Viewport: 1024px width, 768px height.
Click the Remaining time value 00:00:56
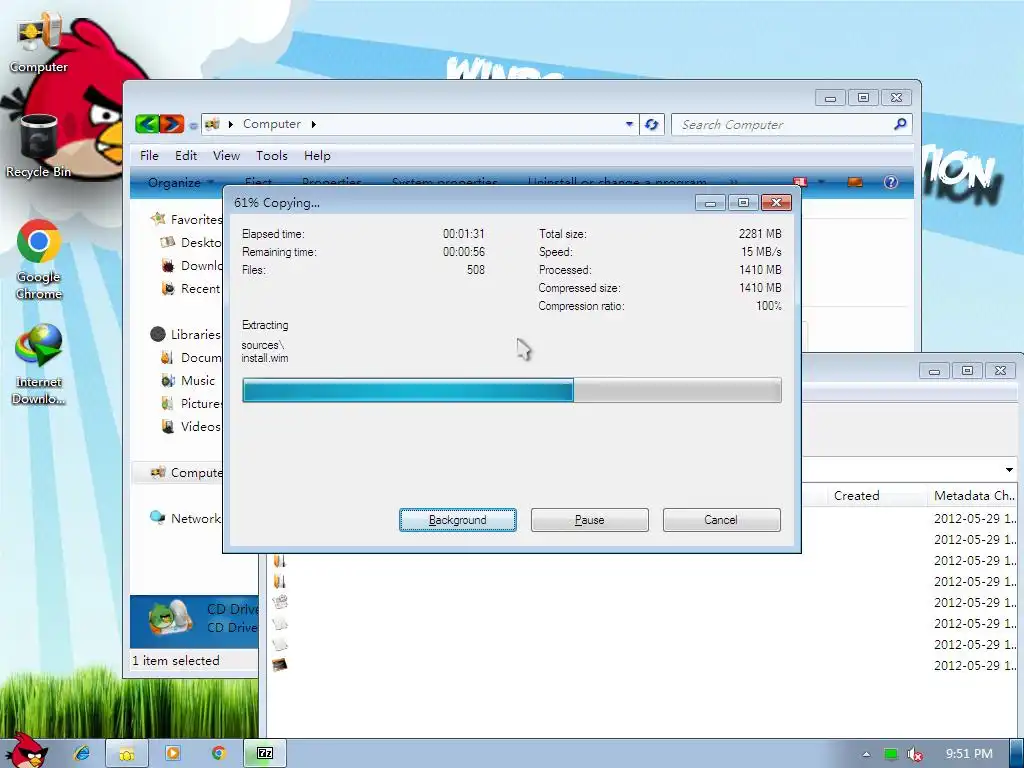coord(464,251)
